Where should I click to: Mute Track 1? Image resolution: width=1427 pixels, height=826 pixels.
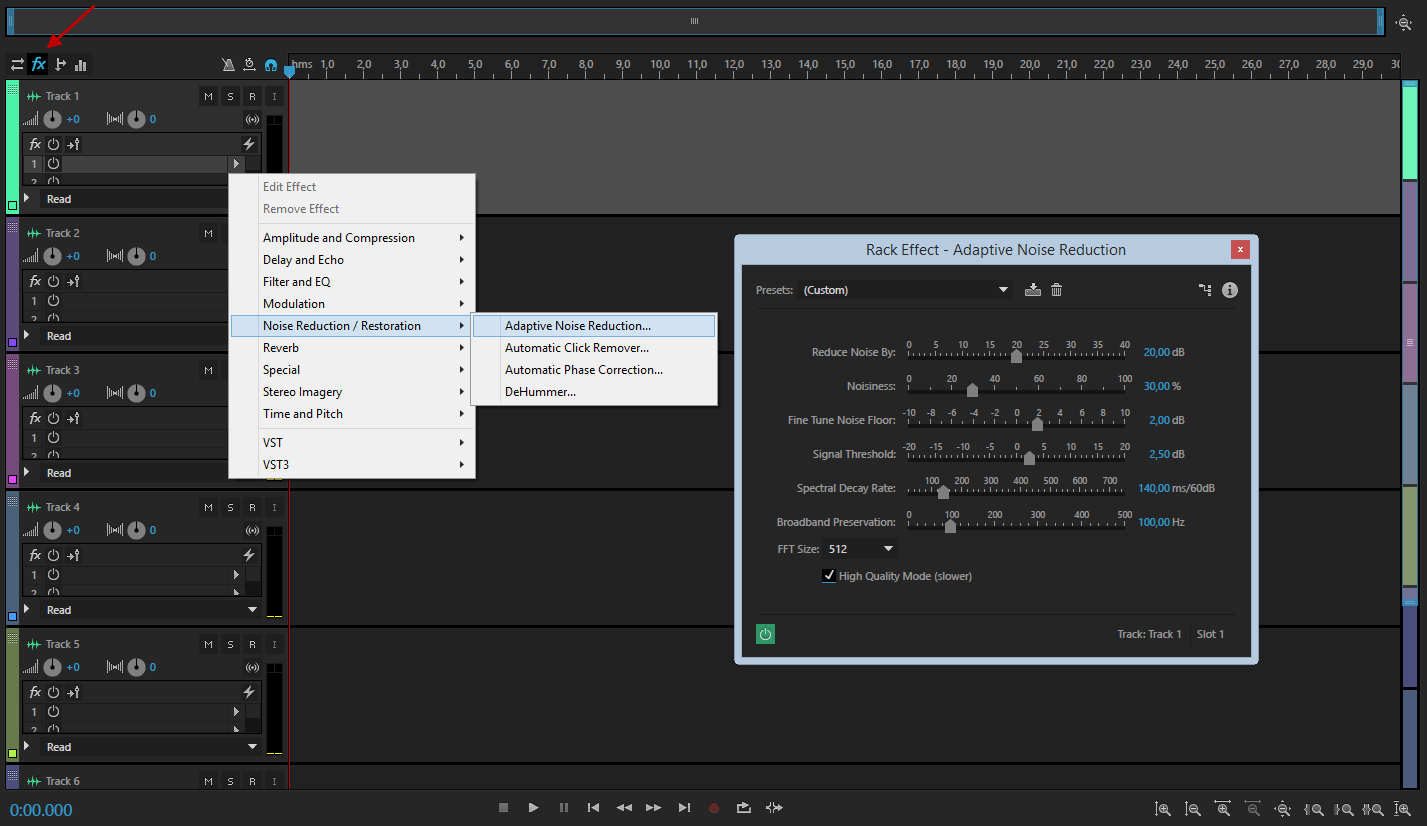pyautogui.click(x=208, y=96)
